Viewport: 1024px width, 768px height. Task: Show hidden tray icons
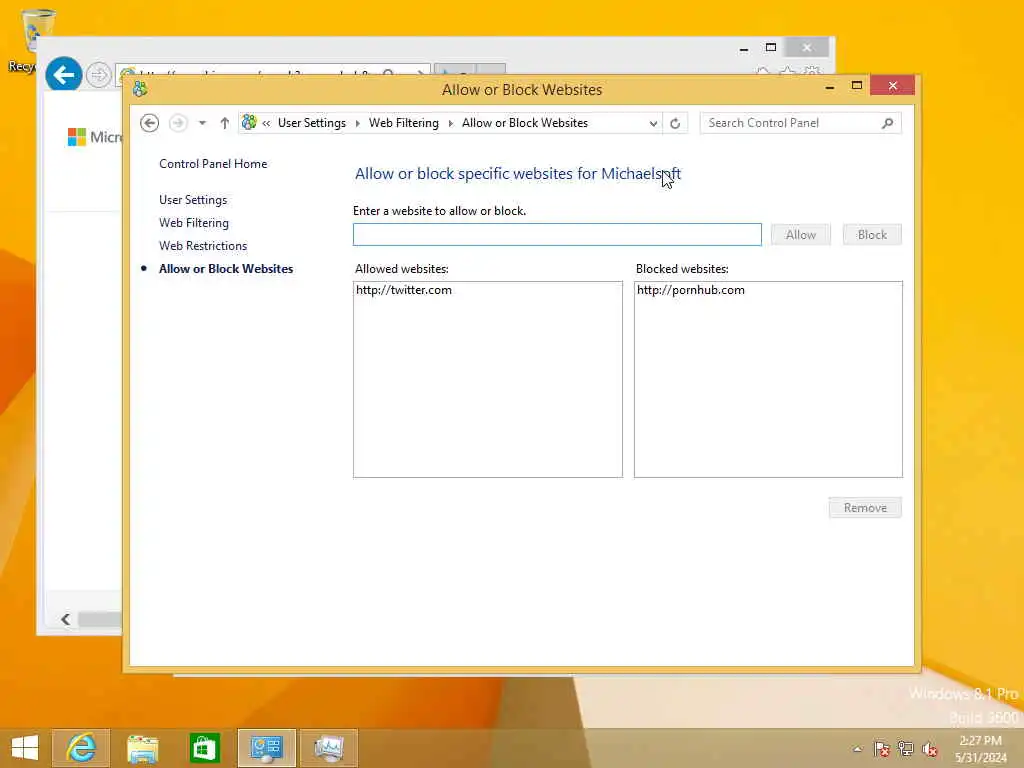pos(857,749)
